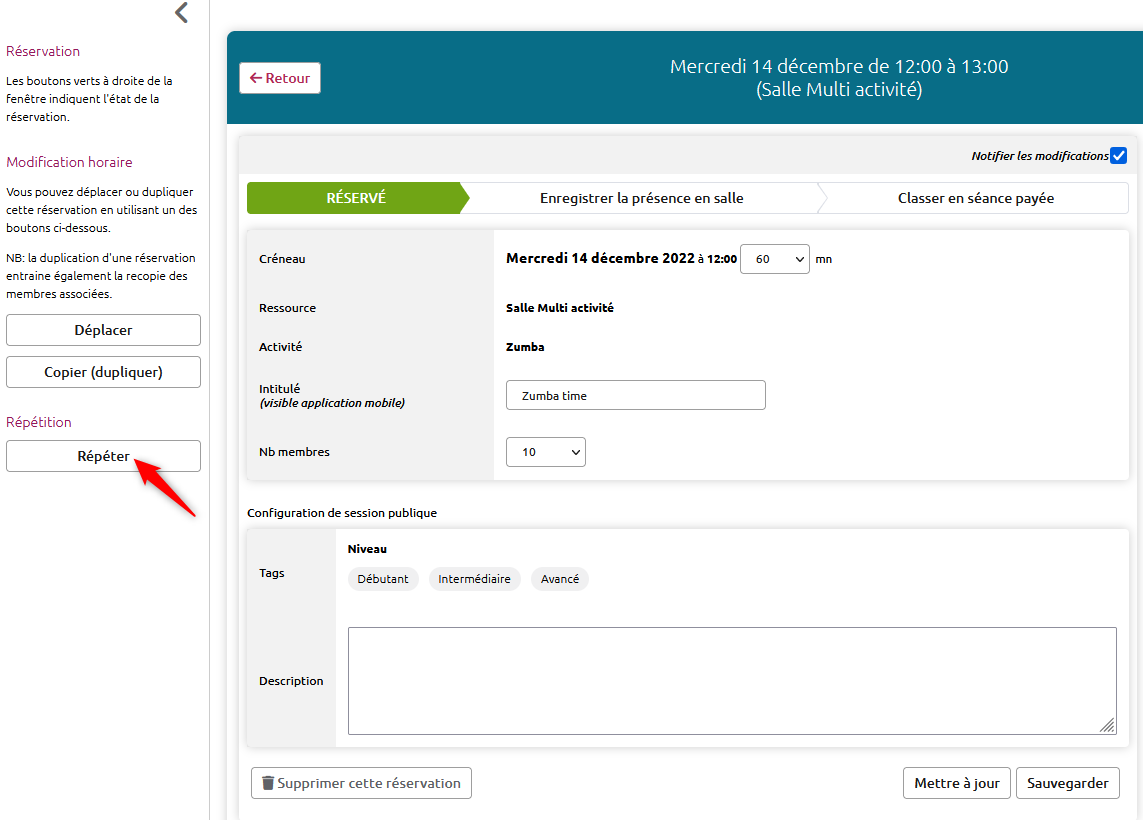Focus the Intitulé field containing Zumba time

[635, 395]
